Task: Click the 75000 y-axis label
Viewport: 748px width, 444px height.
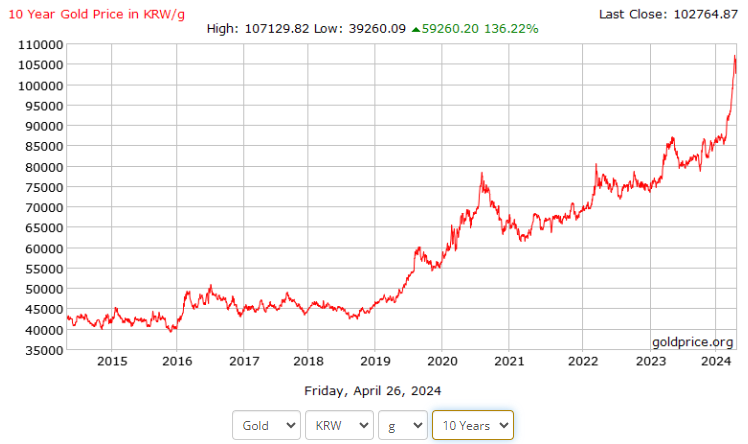Action: pyautogui.click(x=44, y=187)
